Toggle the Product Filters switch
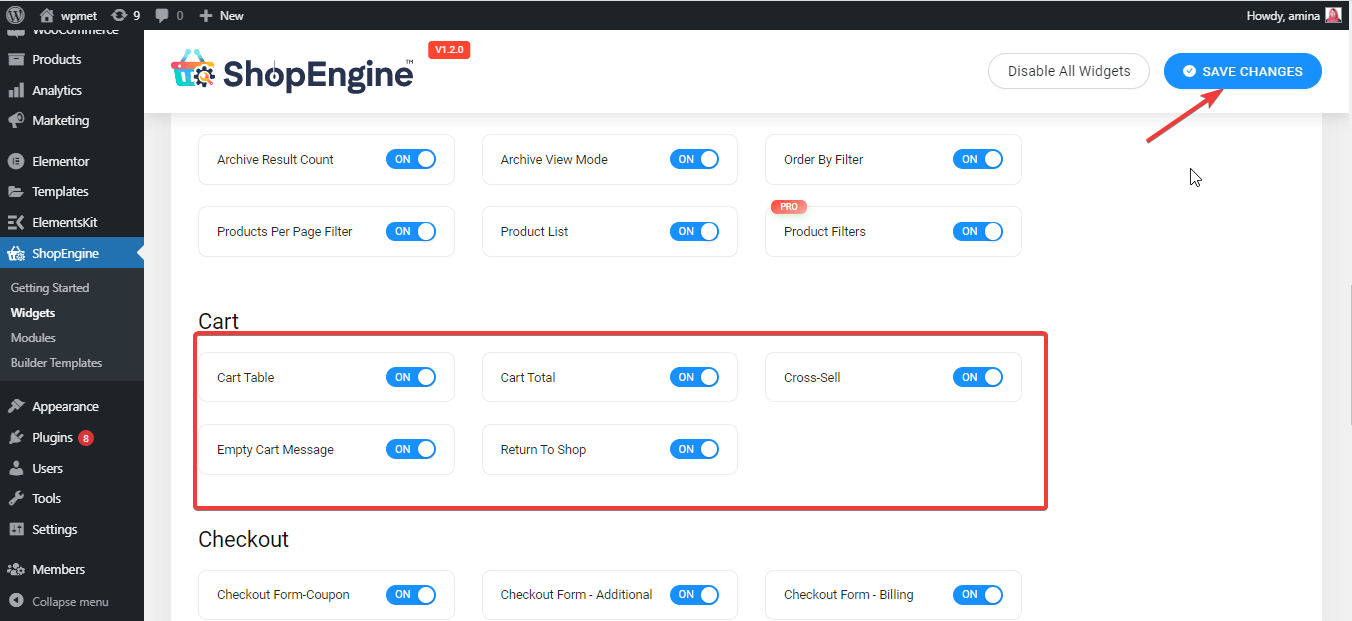The width and height of the screenshot is (1352, 621). click(x=978, y=231)
